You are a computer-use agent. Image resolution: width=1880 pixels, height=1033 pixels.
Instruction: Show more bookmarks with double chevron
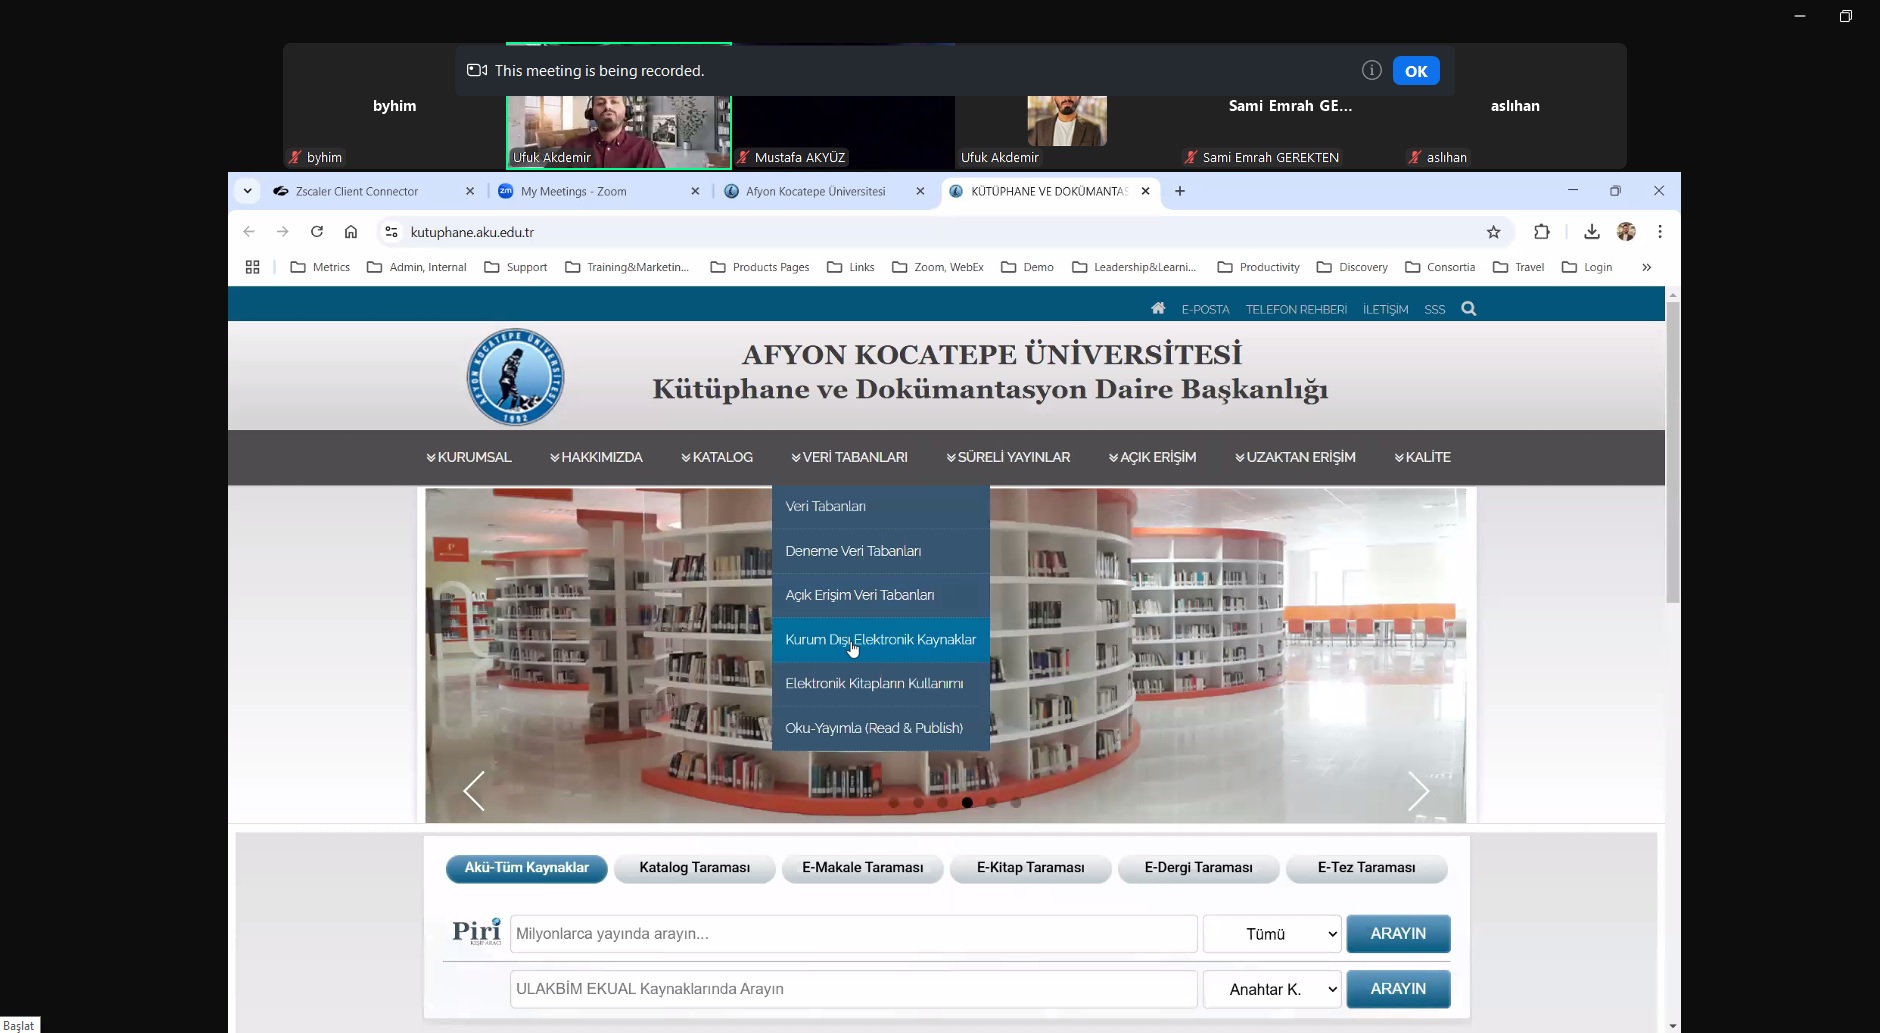tap(1646, 267)
